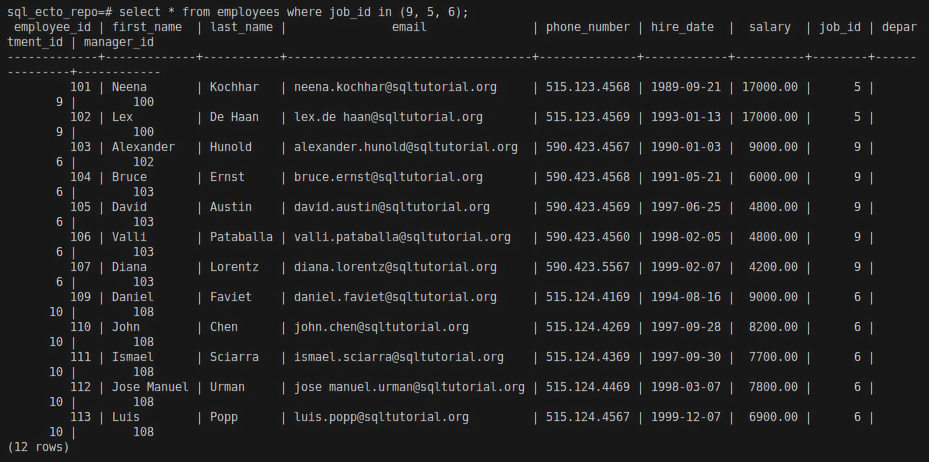Click the job_id column header
929x462 pixels.
point(840,27)
